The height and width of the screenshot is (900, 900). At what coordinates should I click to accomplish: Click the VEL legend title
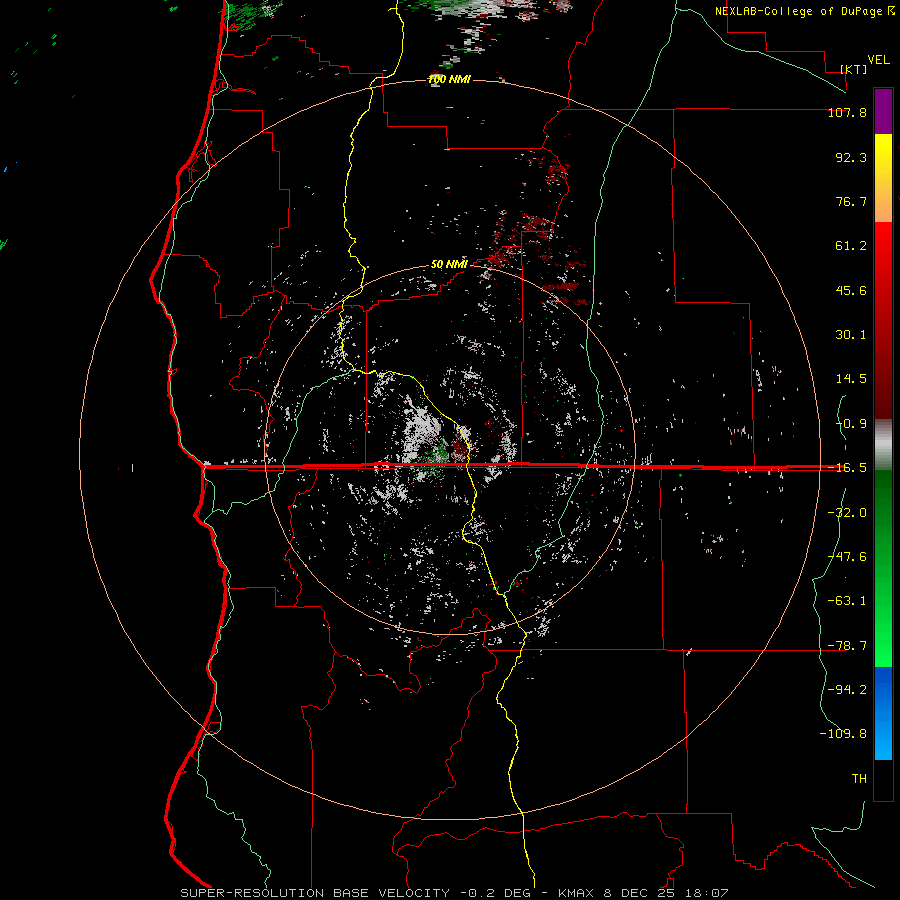878,60
